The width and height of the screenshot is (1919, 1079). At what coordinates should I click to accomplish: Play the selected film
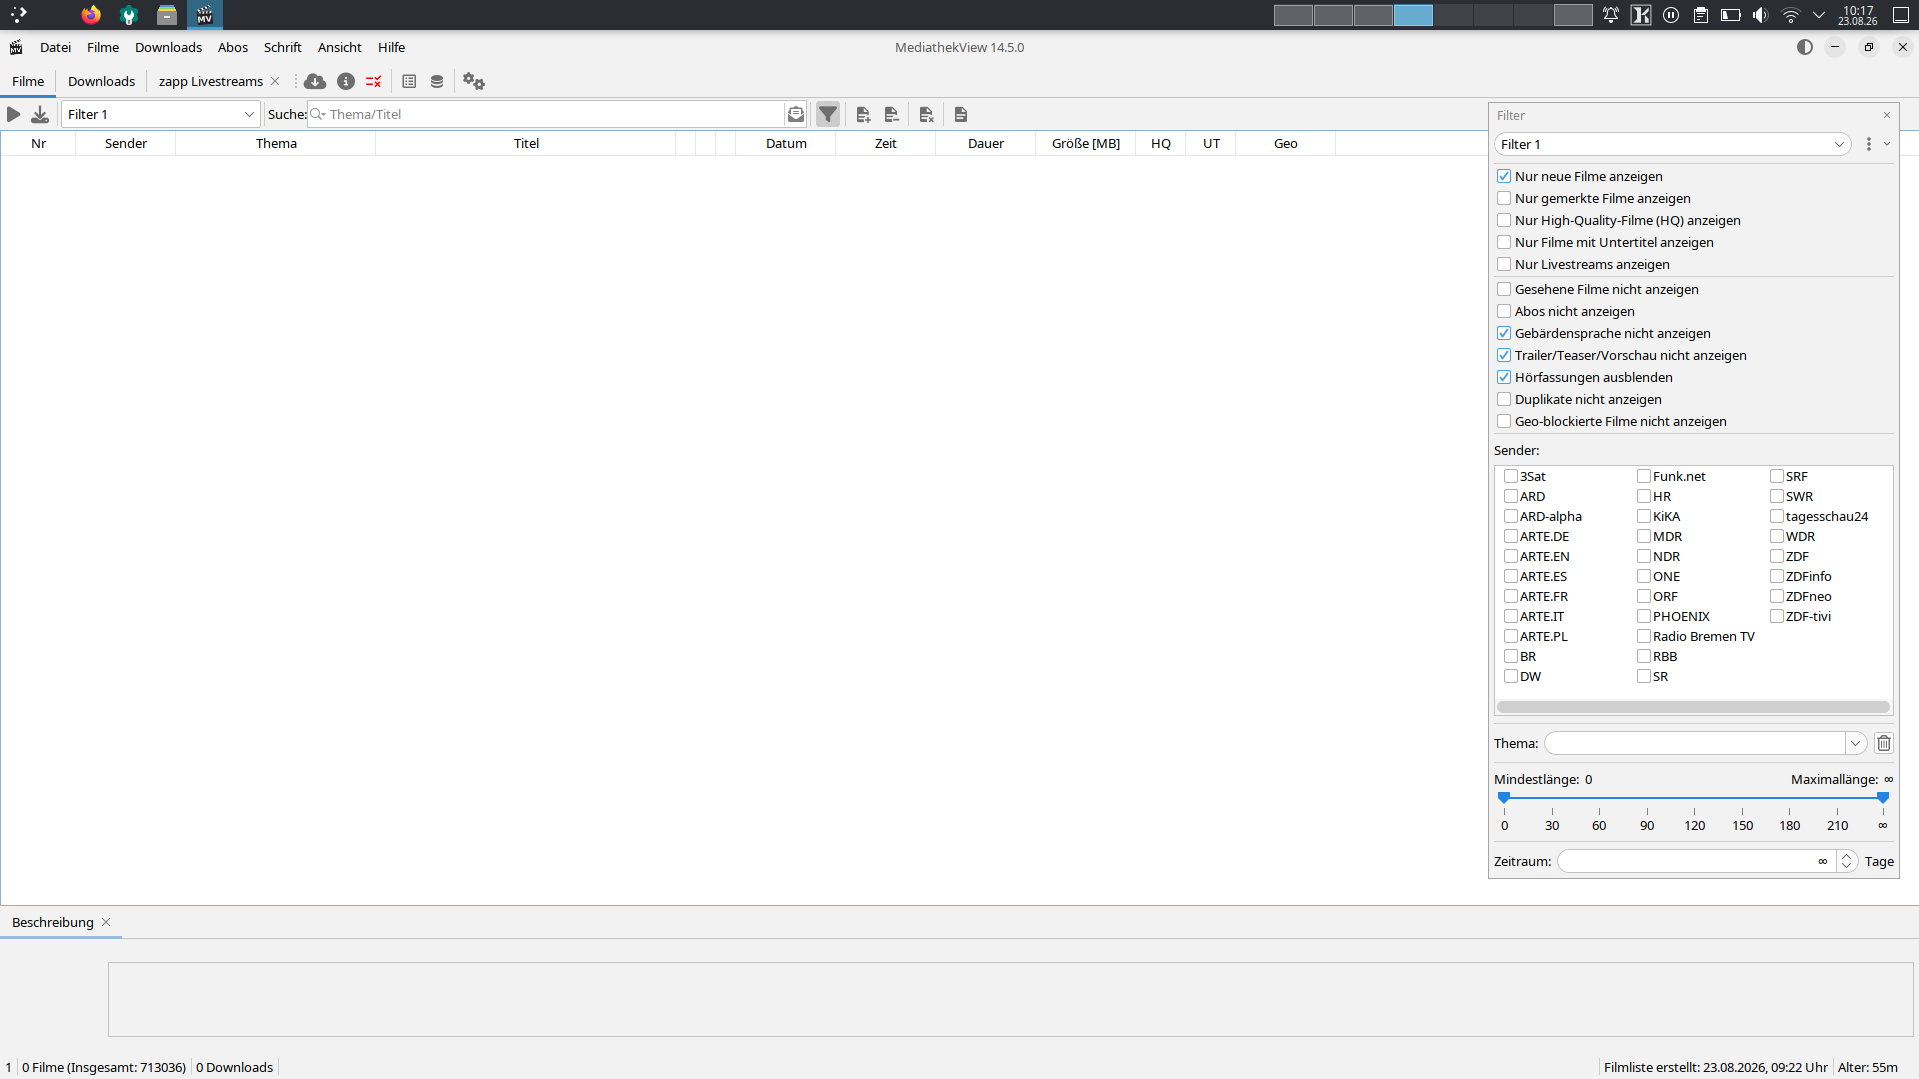tap(14, 114)
